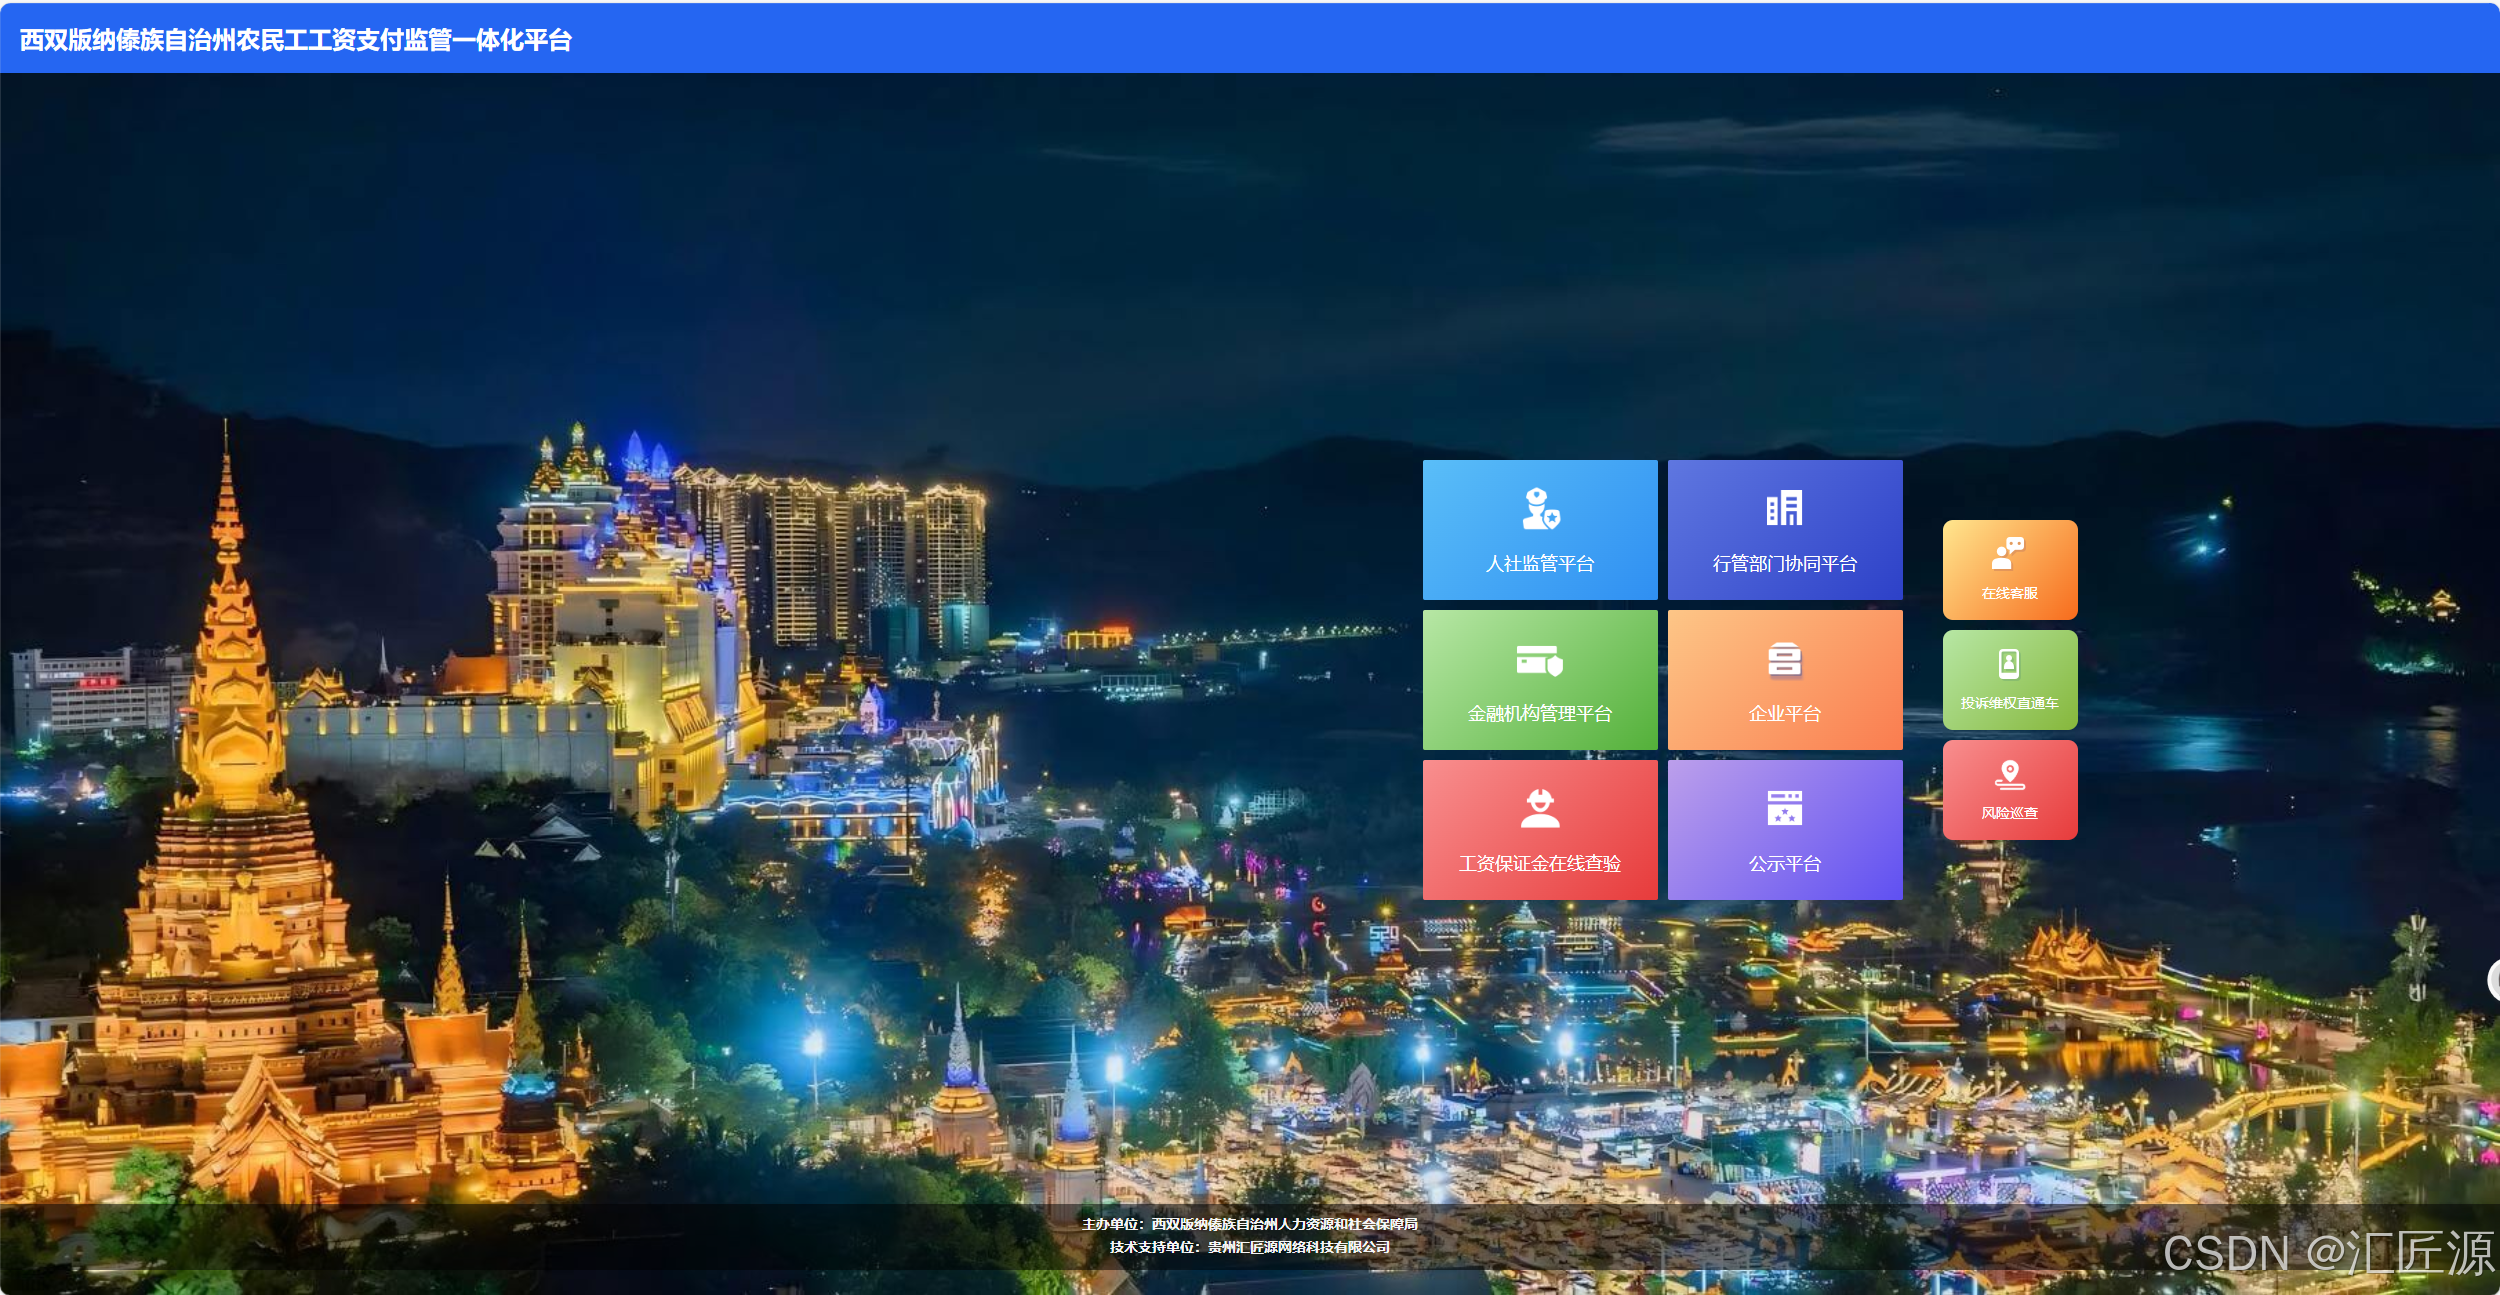The image size is (2500, 1295).
Task: Open the 行管部门协同平台 label
Action: point(1784,564)
